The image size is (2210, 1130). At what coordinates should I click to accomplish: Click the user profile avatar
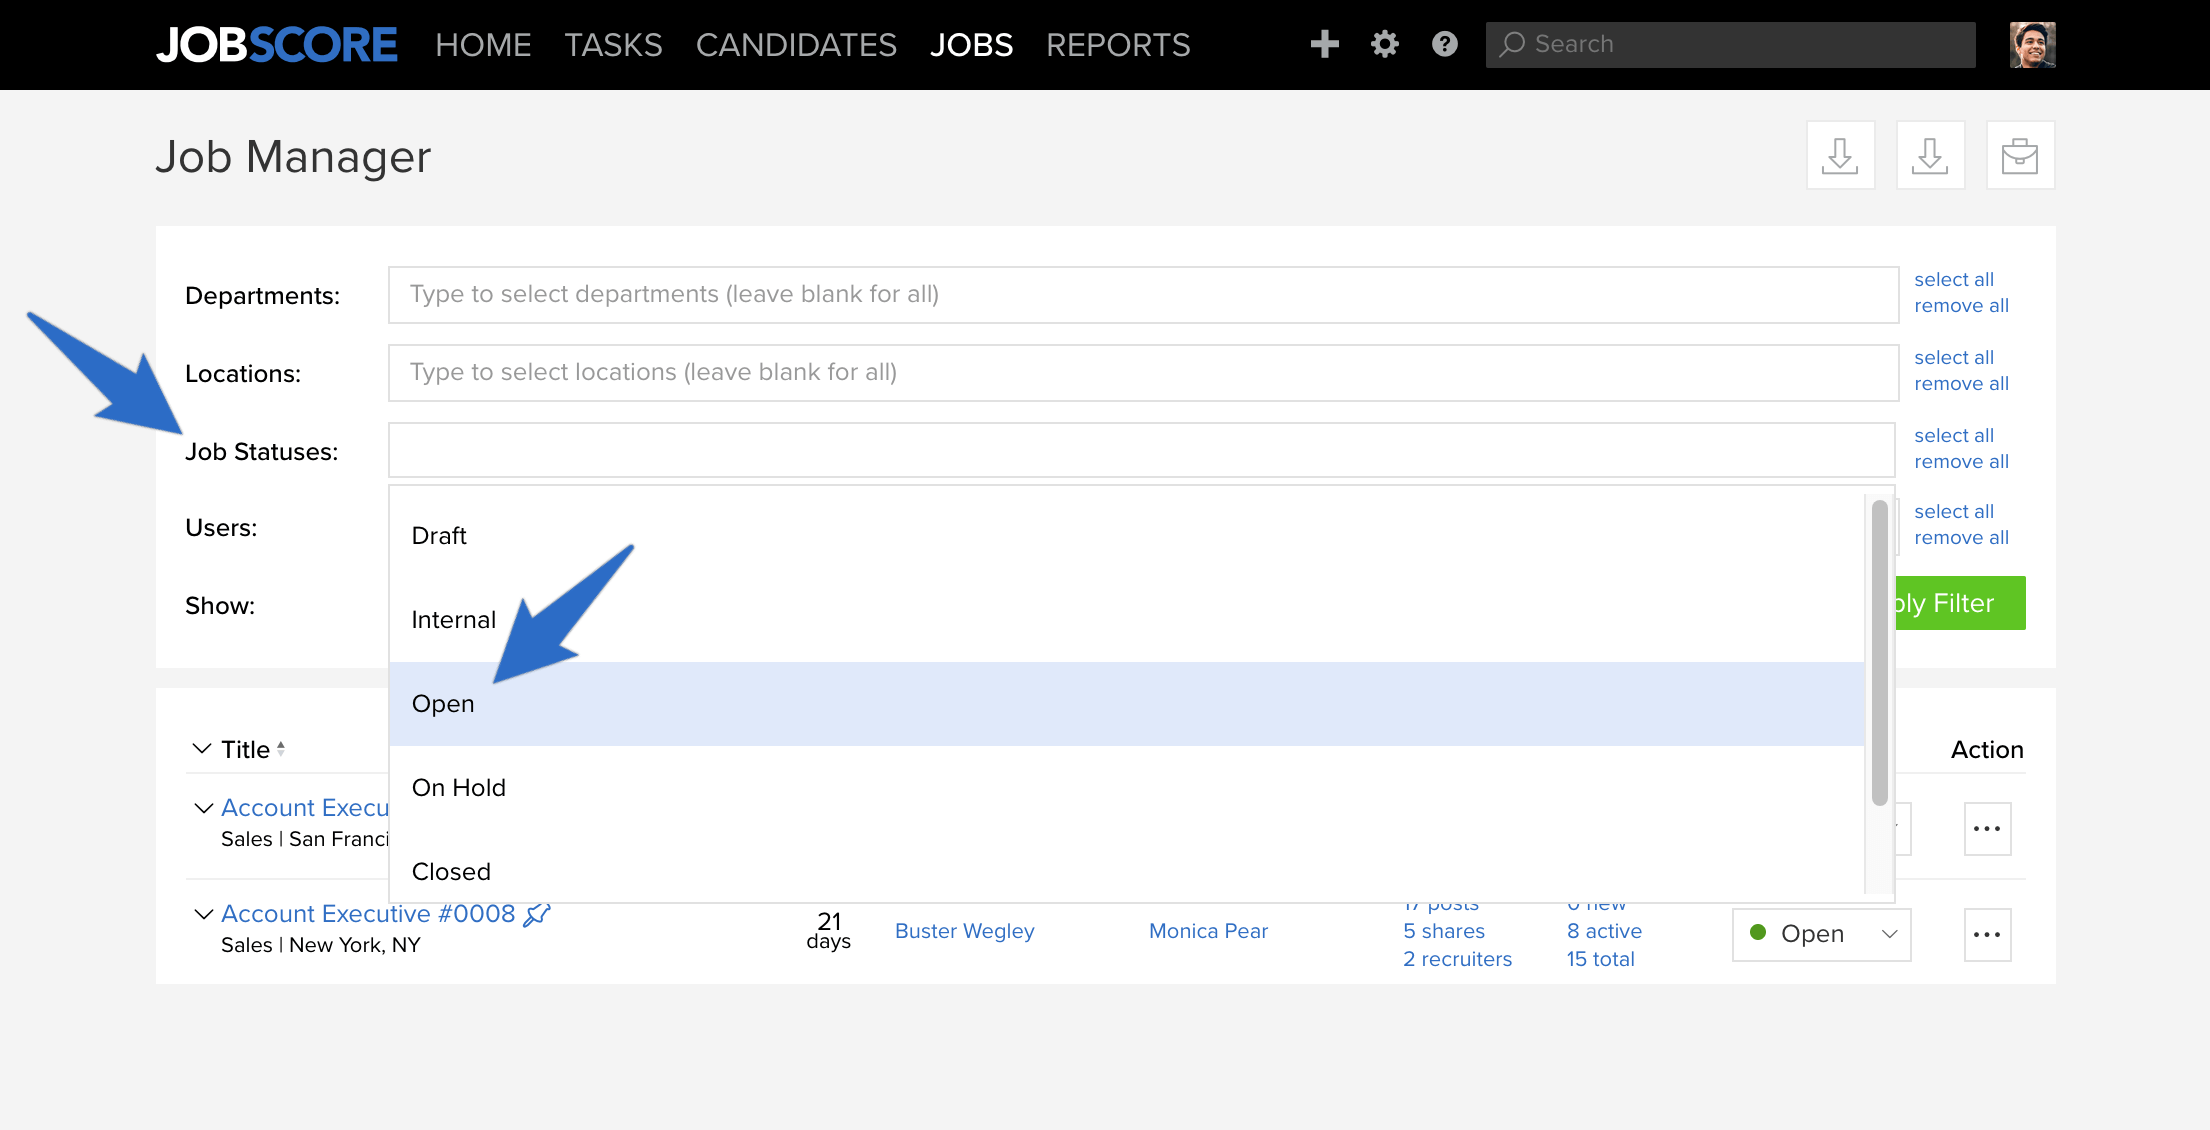point(2032,45)
